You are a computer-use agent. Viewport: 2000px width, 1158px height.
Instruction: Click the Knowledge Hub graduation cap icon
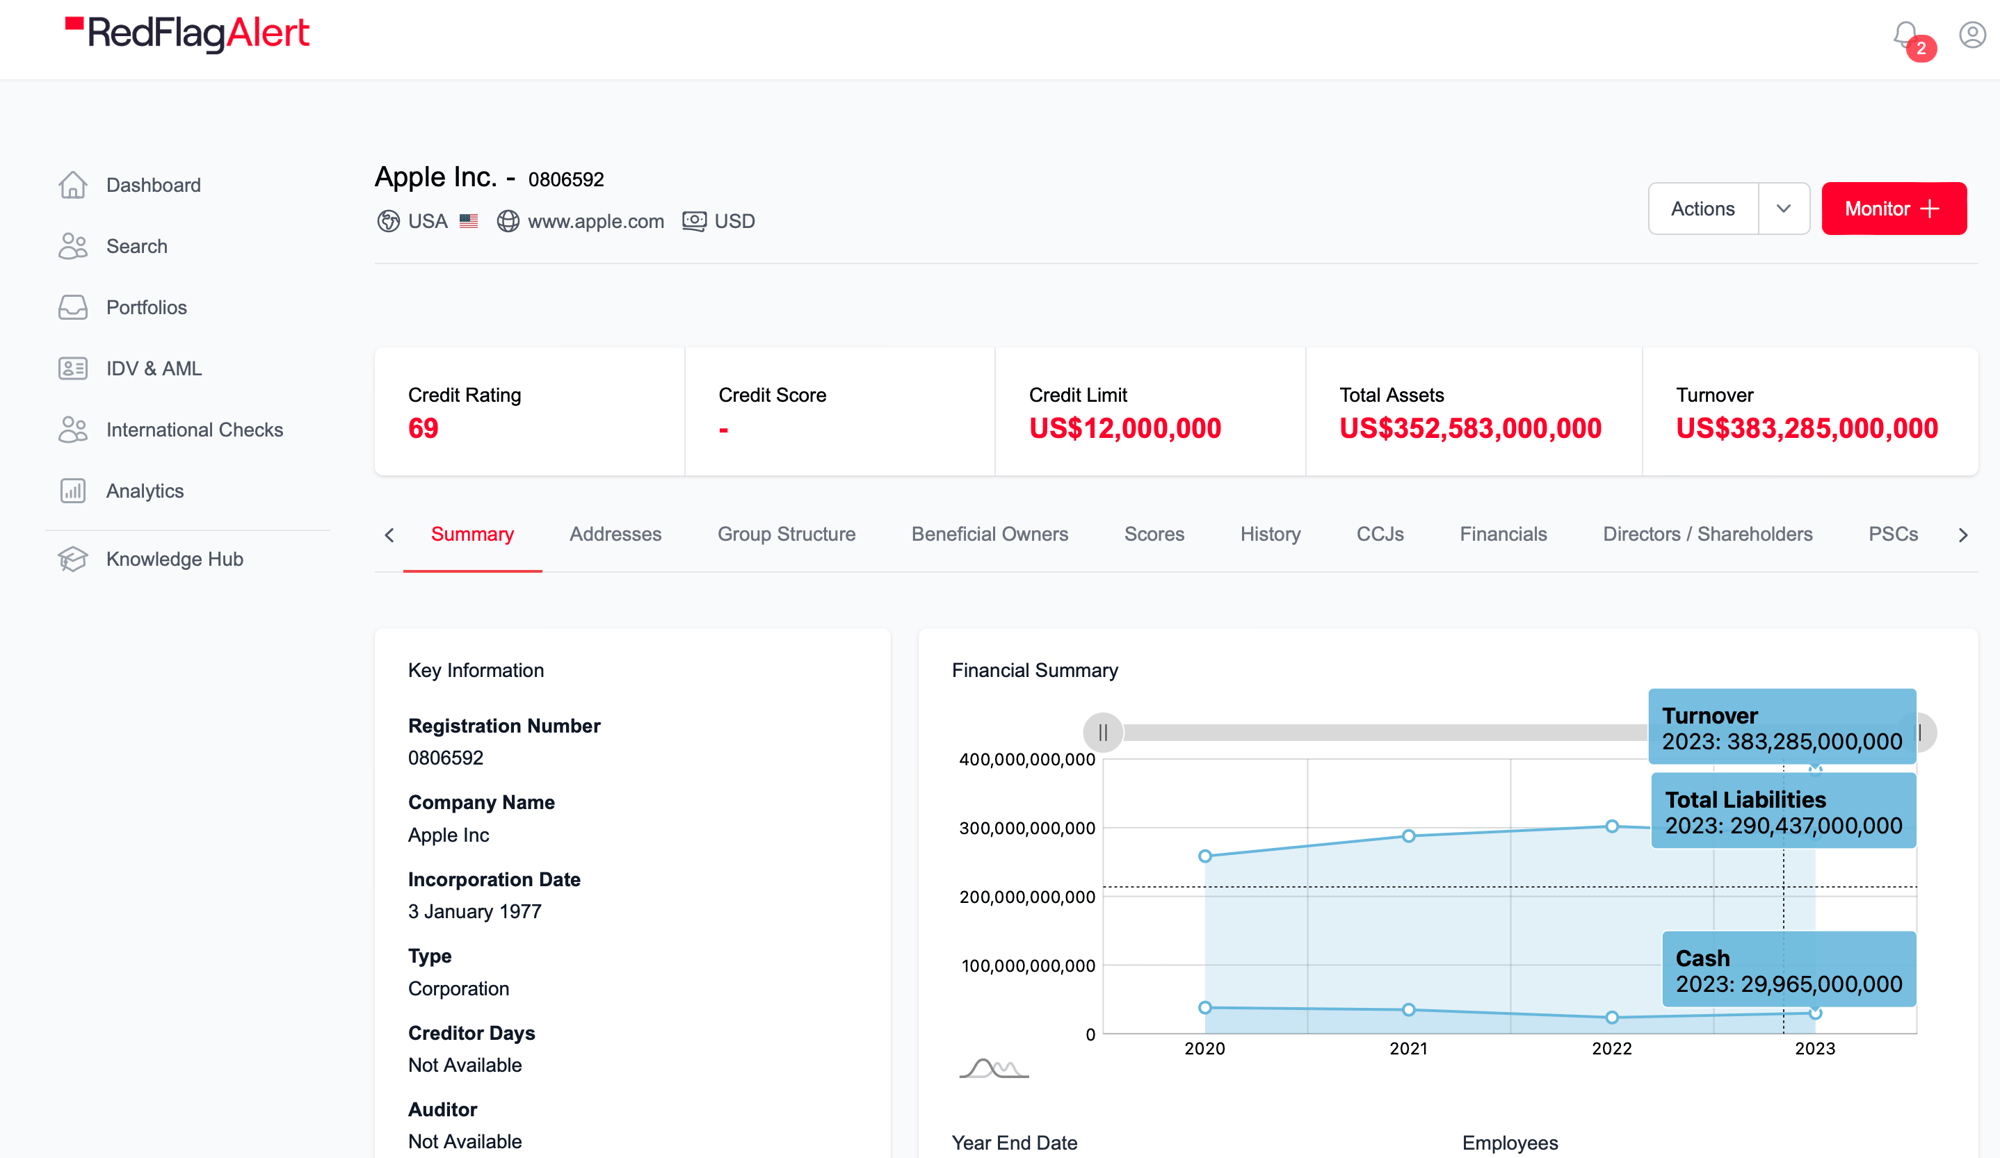coord(73,559)
